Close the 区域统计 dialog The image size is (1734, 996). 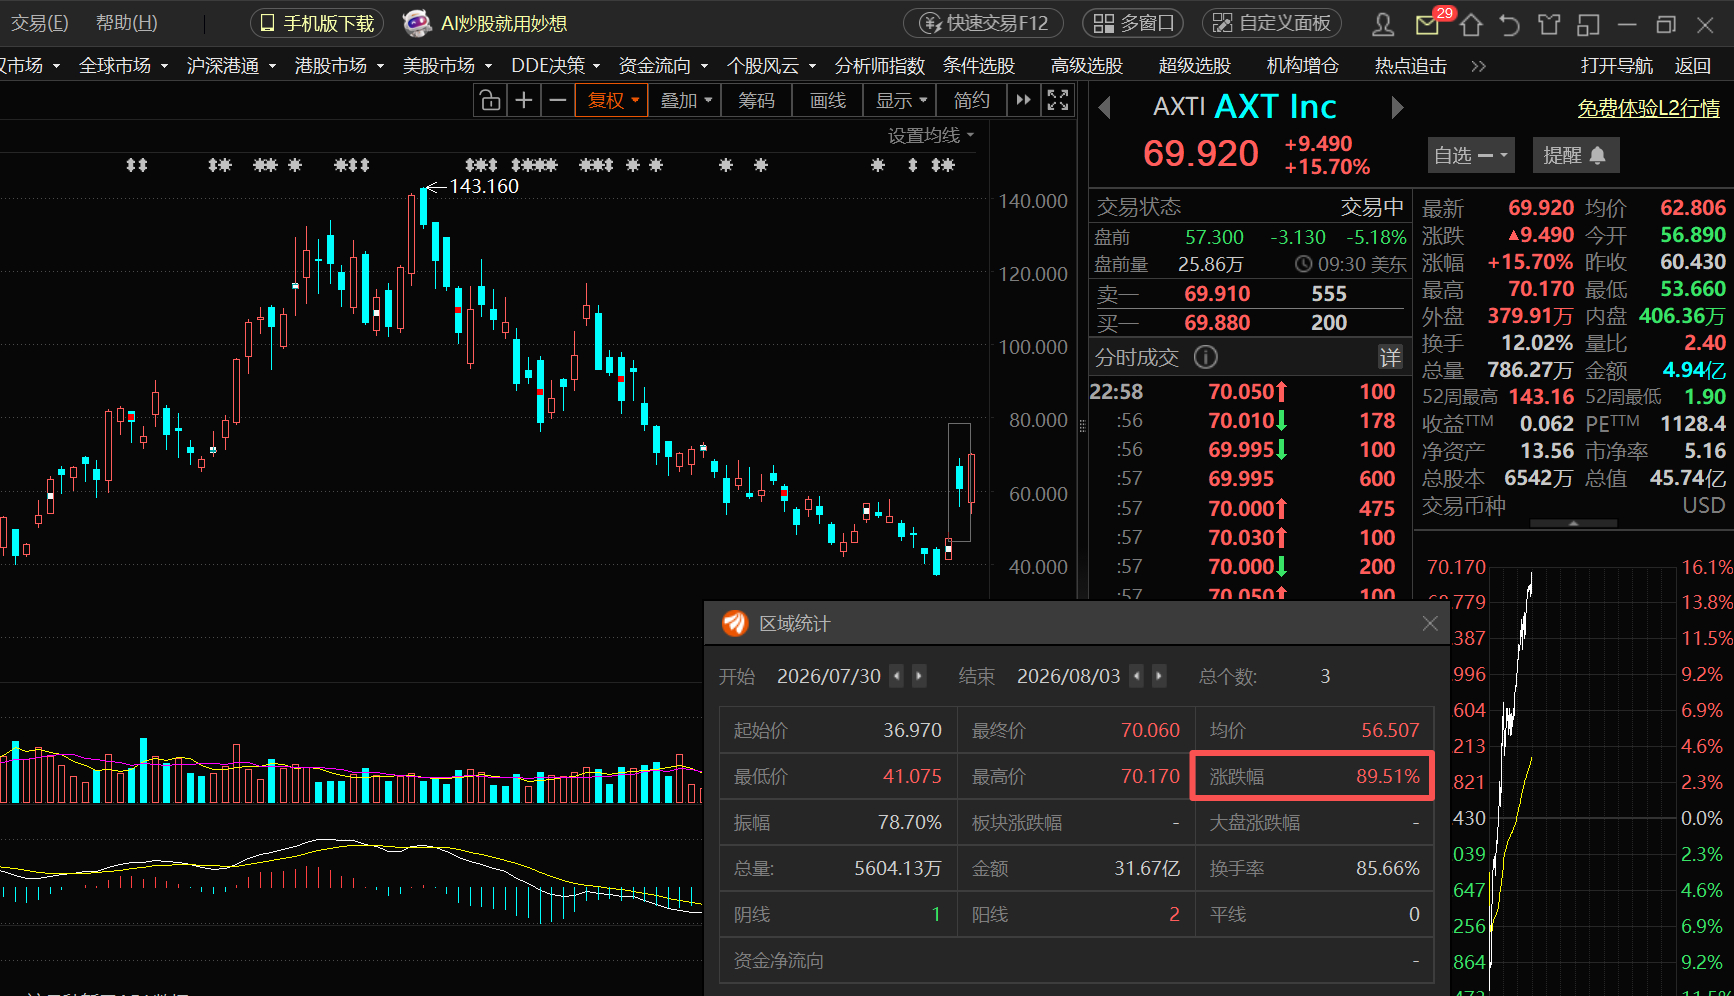point(1430,623)
